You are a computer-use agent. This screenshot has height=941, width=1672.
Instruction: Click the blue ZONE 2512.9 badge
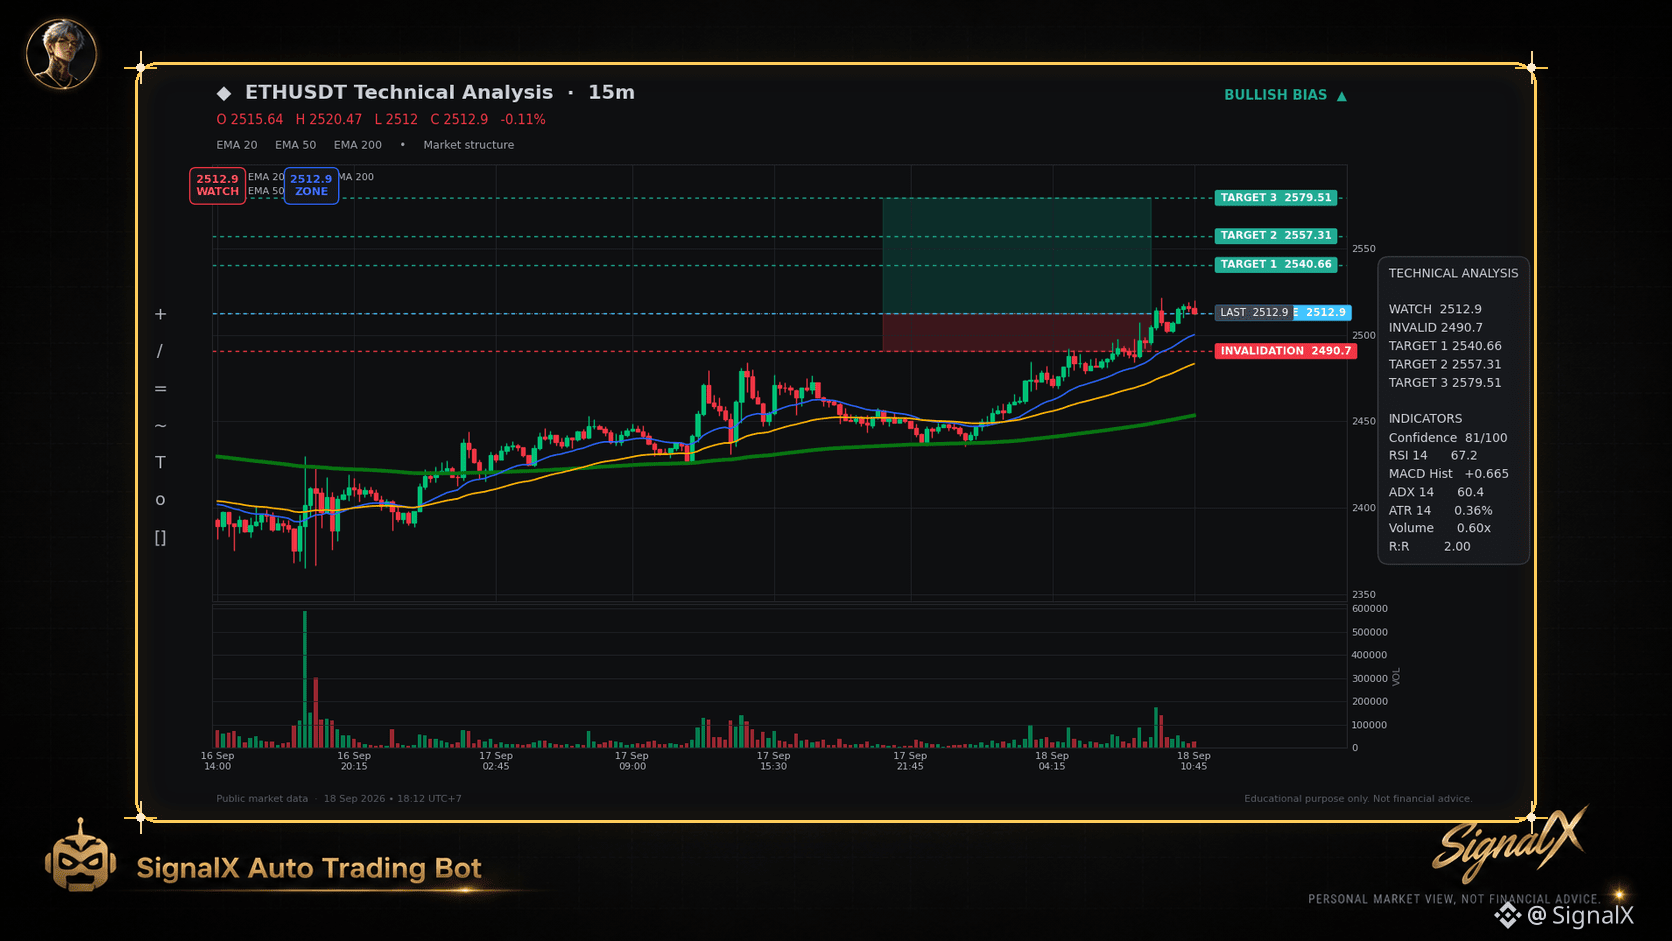(311, 186)
